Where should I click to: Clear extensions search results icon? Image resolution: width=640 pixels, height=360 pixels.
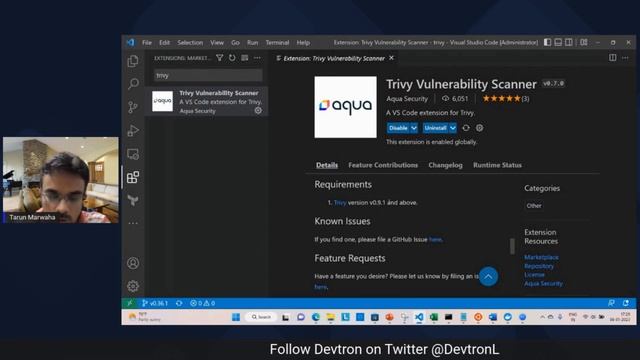244,58
